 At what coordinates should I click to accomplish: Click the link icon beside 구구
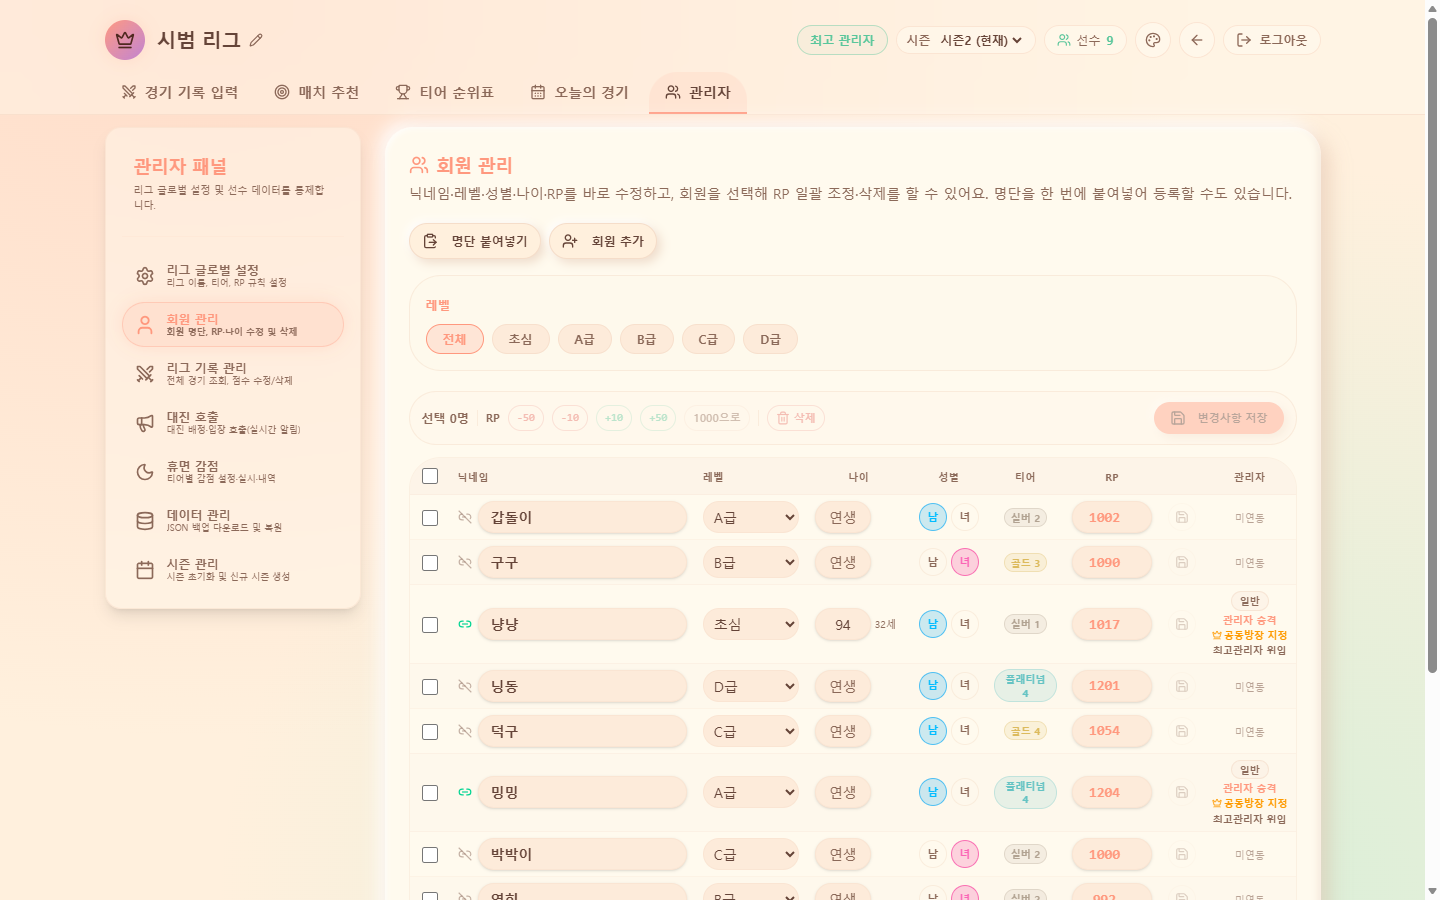tap(465, 562)
